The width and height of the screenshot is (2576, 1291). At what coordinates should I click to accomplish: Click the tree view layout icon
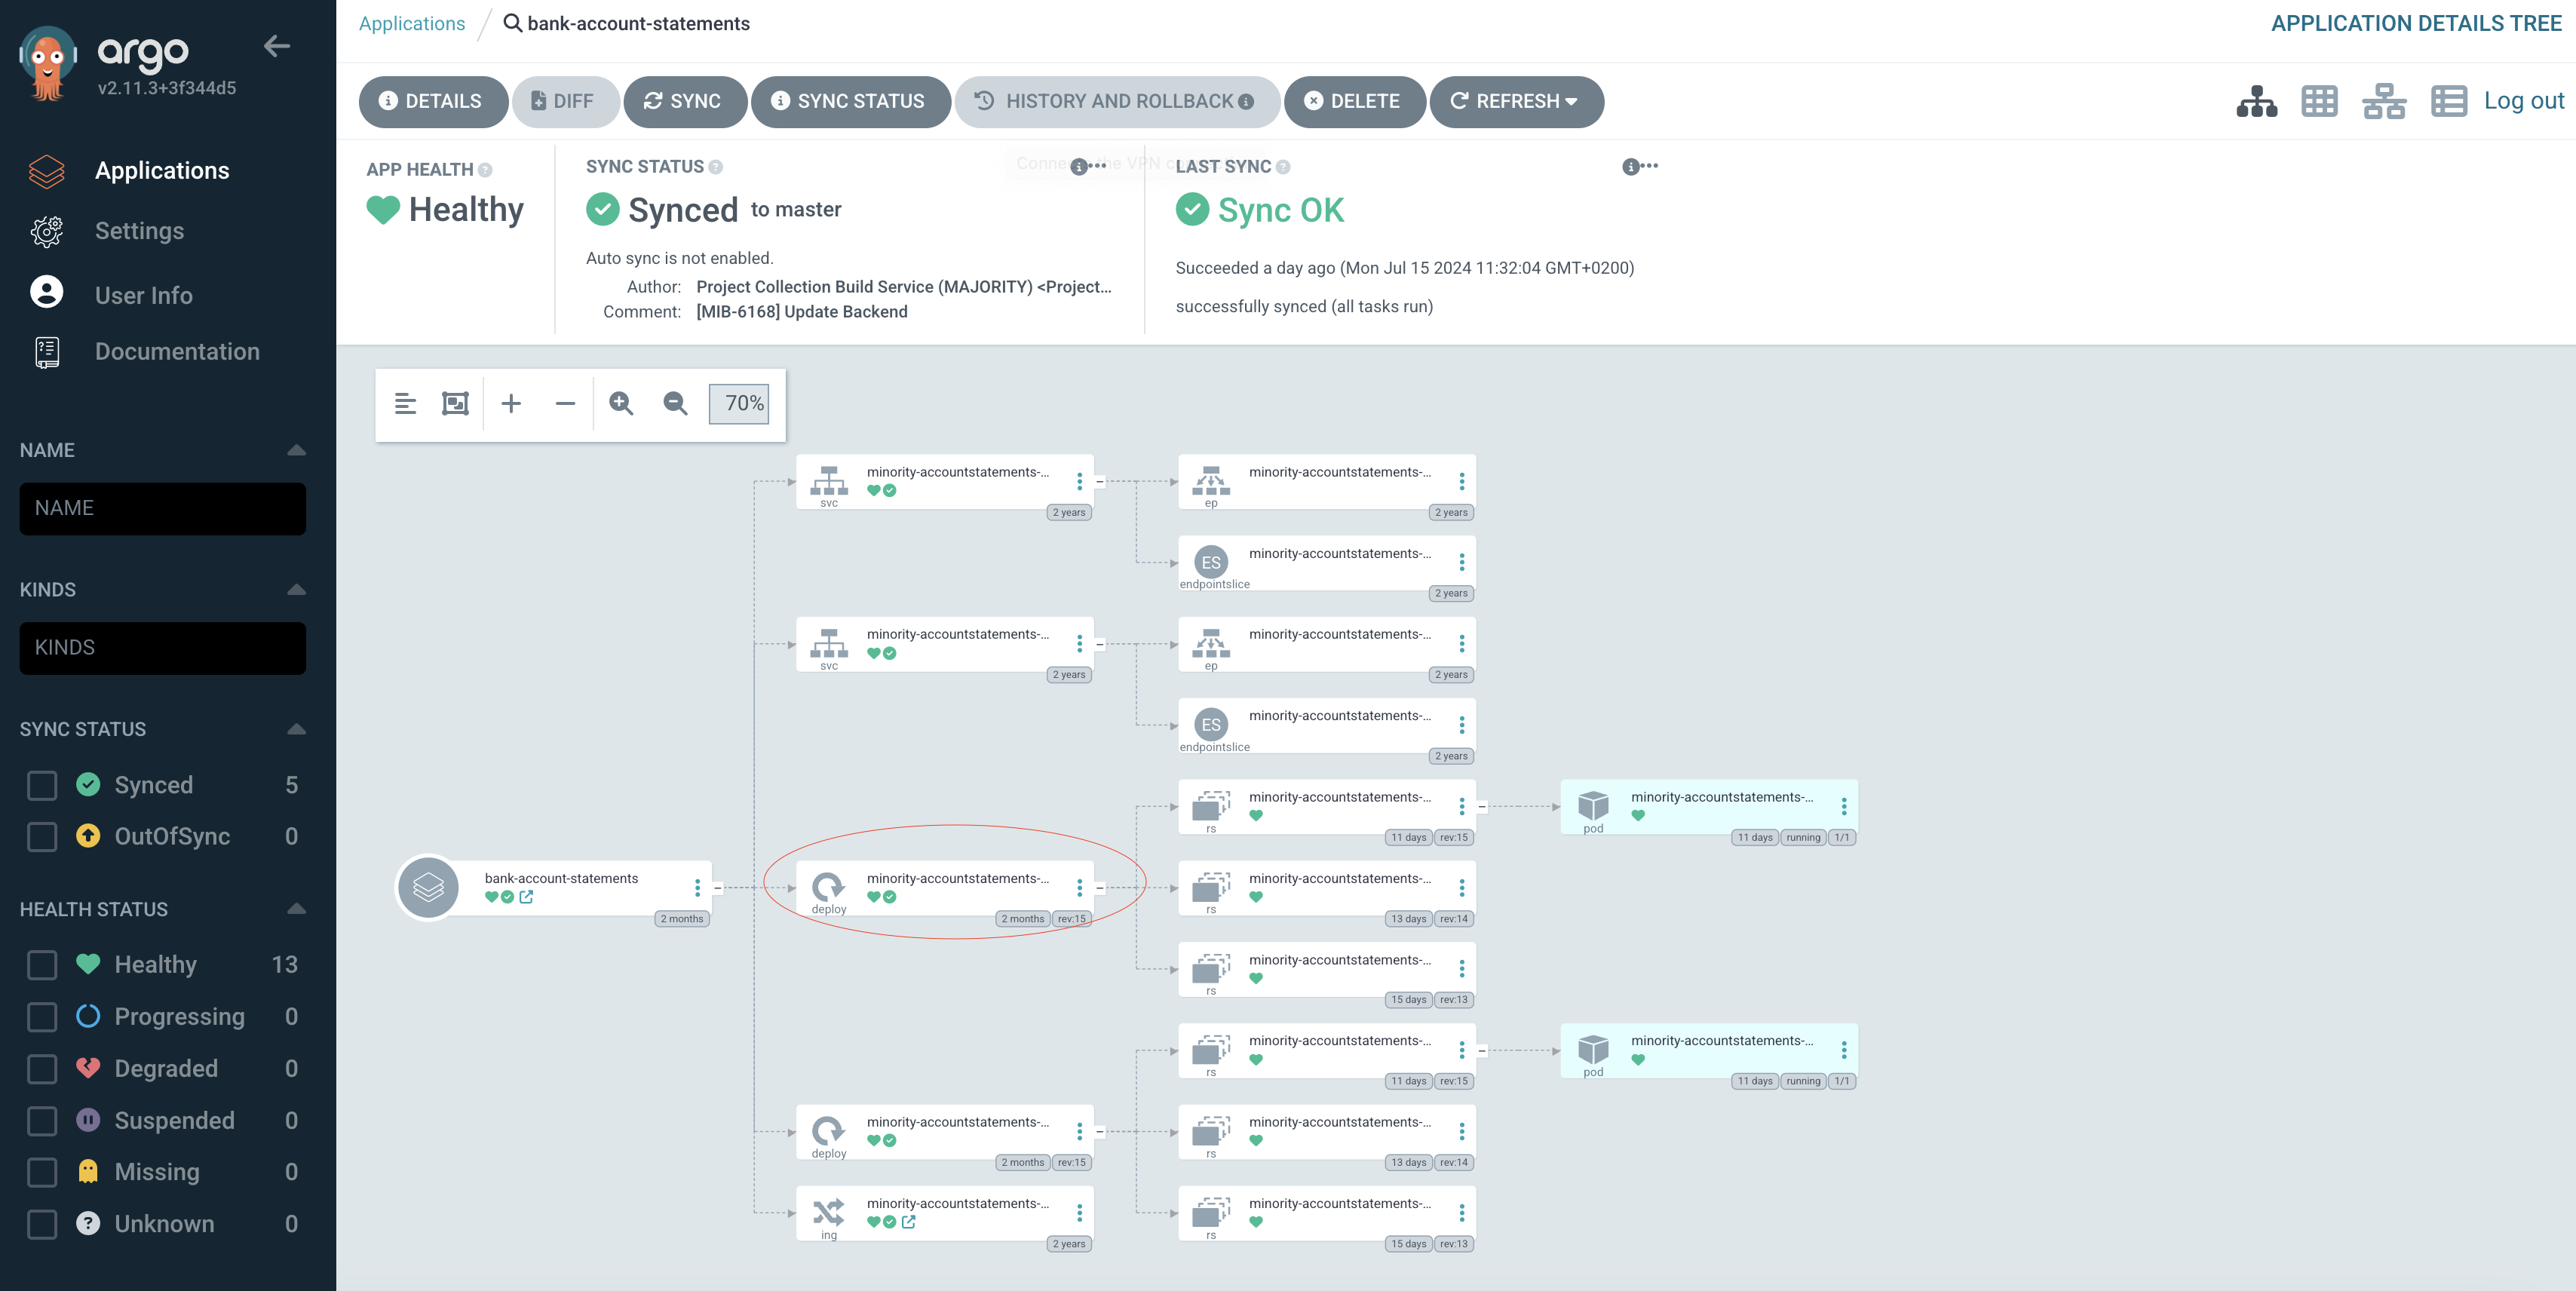2256,101
